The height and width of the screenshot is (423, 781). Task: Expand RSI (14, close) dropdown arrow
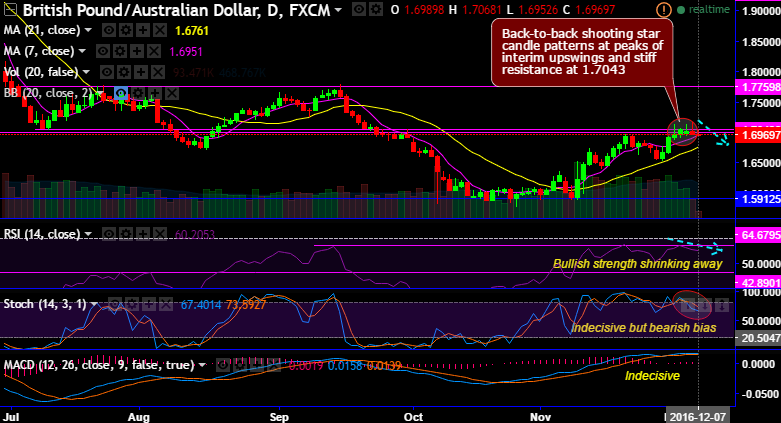88,234
